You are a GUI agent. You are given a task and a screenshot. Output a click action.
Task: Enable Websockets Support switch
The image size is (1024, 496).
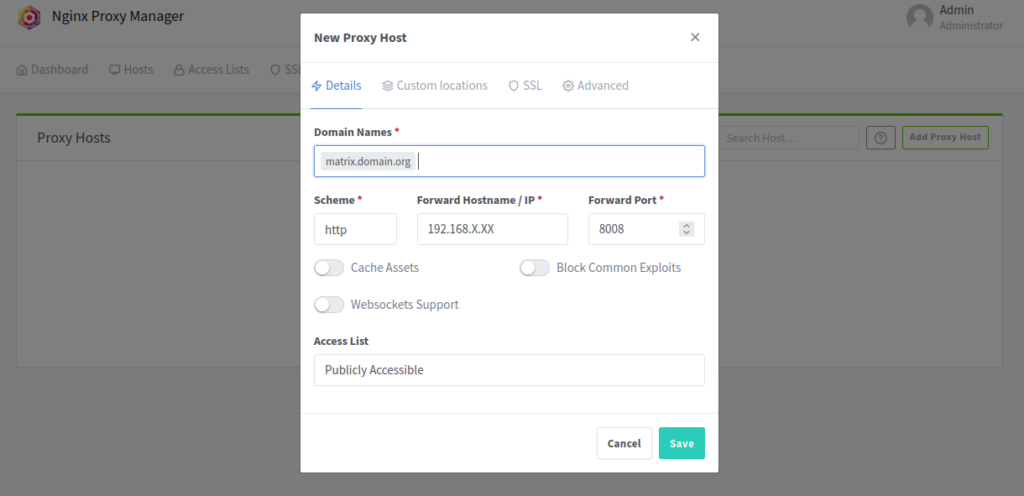click(x=328, y=304)
